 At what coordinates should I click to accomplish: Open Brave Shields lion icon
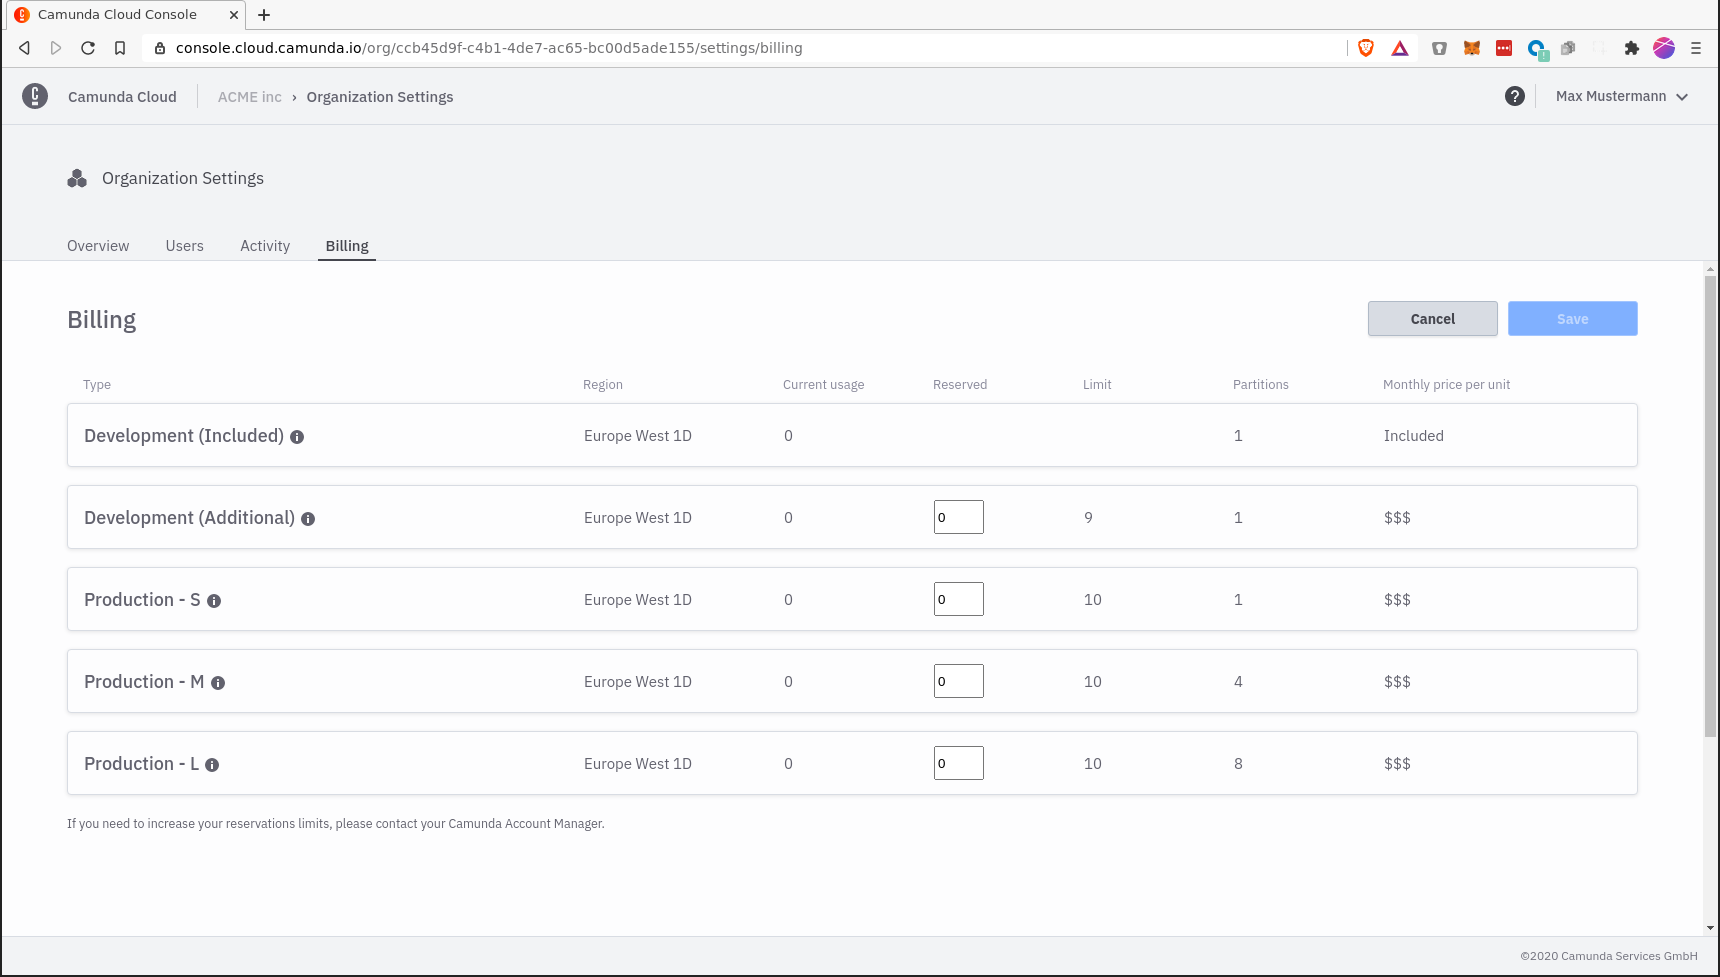pos(1366,48)
